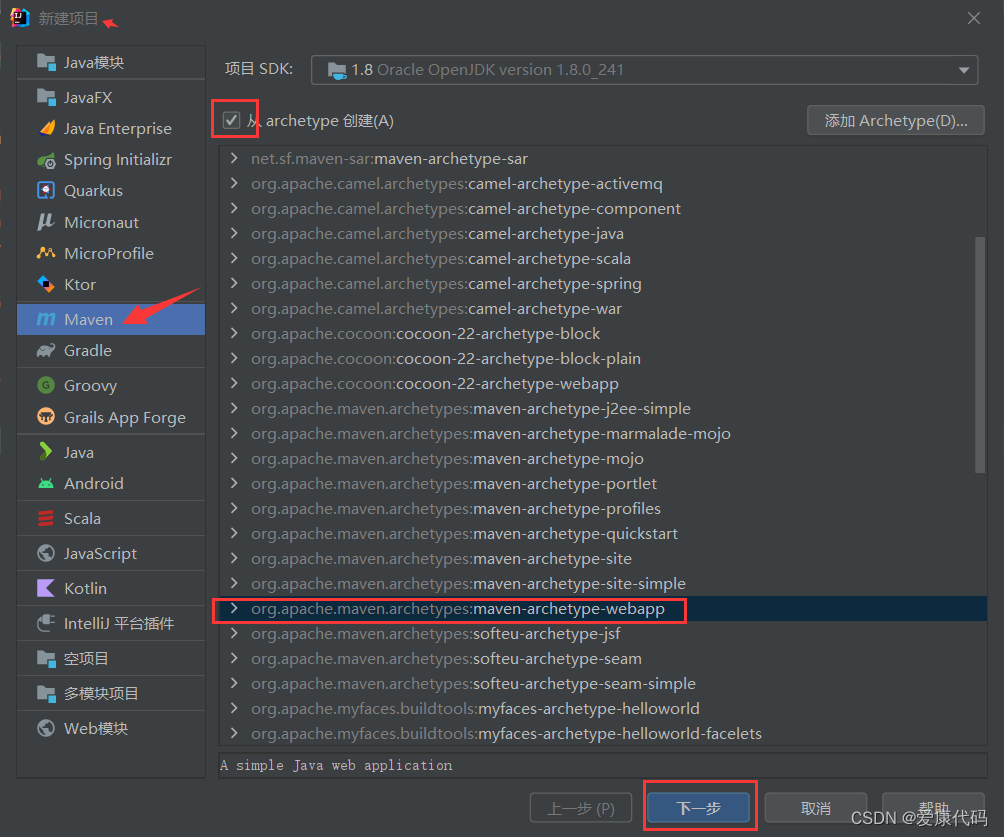This screenshot has width=1004, height=837.
Task: Click the IntelliJ logo in title bar
Action: coord(20,18)
